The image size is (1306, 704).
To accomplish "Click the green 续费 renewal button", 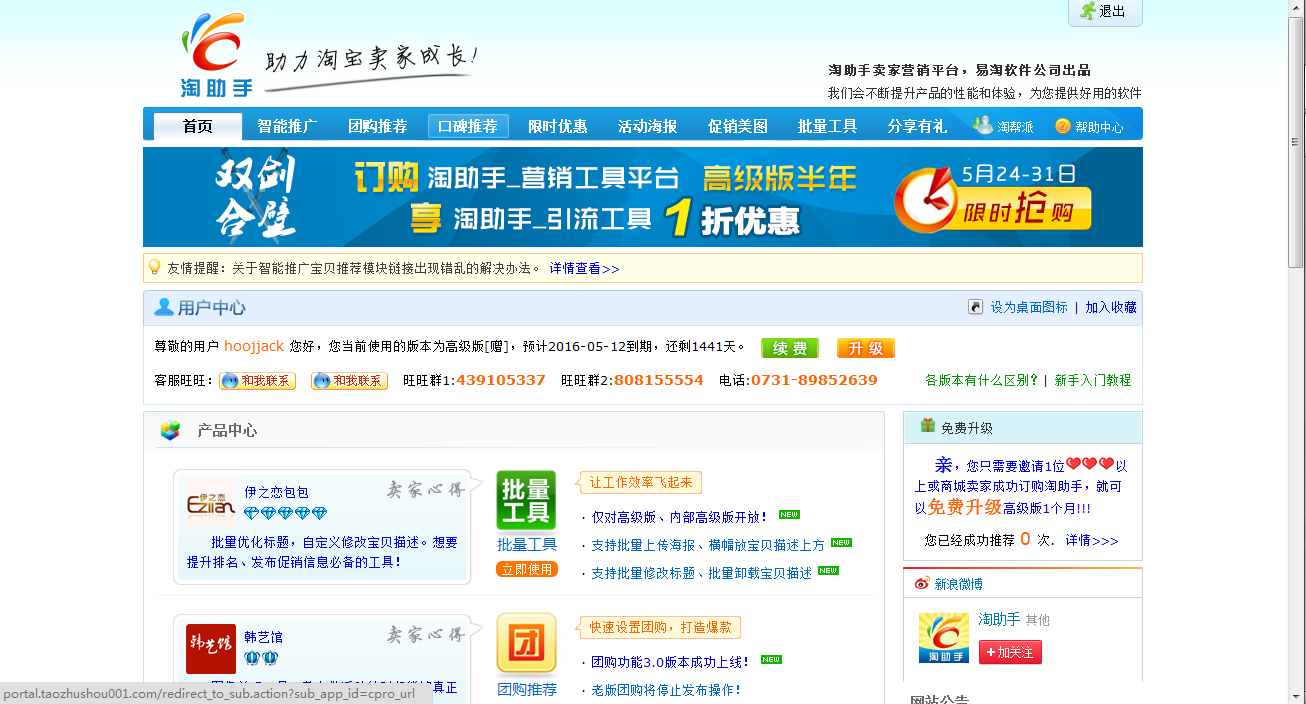I will pyautogui.click(x=789, y=348).
